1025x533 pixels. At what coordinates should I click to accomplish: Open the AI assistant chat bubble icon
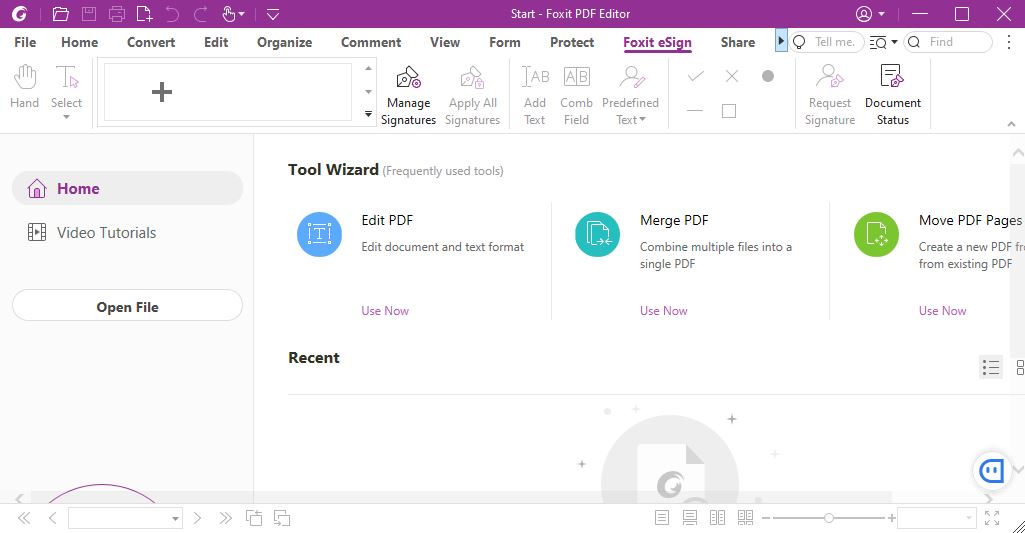[x=992, y=470]
